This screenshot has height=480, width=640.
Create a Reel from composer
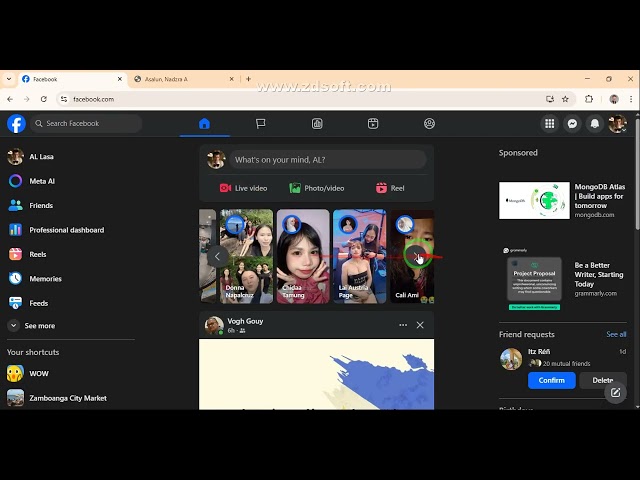[390, 188]
